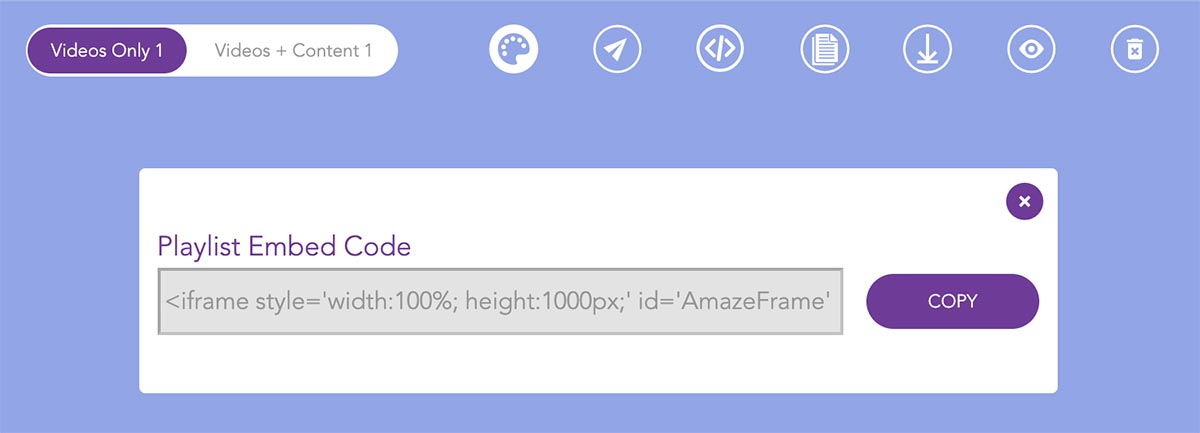Viewport: 1200px width, 433px height.
Task: Click the download arrow icon
Action: 928,48
